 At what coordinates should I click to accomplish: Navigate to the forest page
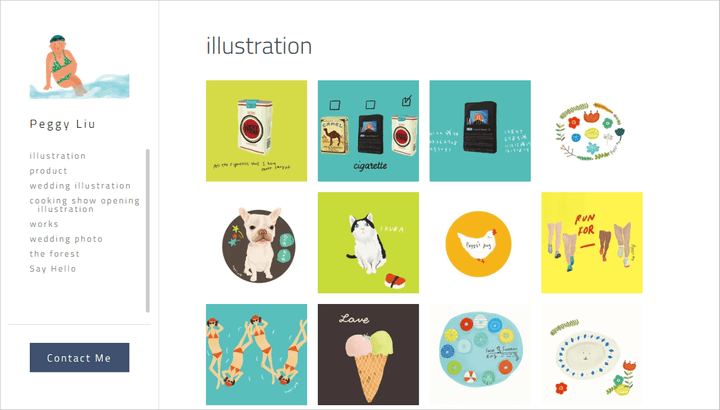coord(54,254)
